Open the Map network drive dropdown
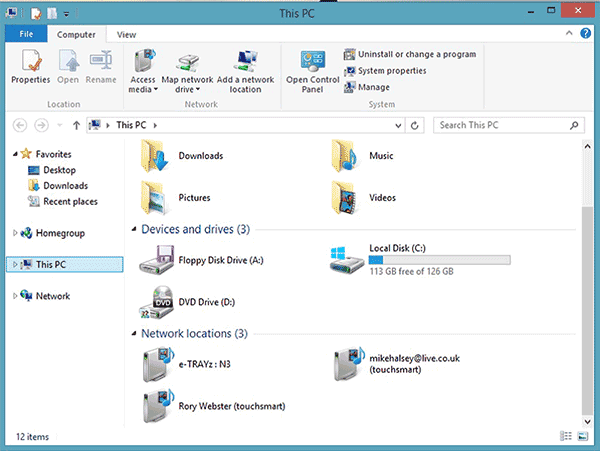 [x=189, y=88]
